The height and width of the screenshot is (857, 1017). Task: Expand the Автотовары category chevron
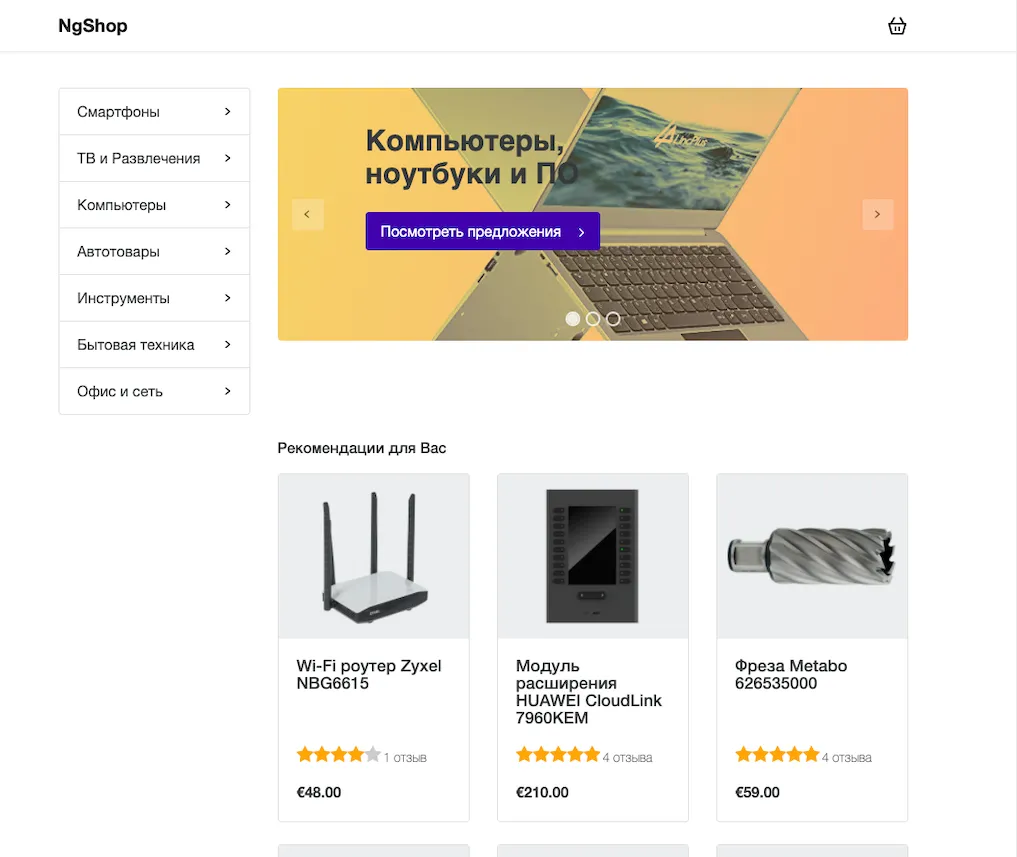pyautogui.click(x=228, y=252)
